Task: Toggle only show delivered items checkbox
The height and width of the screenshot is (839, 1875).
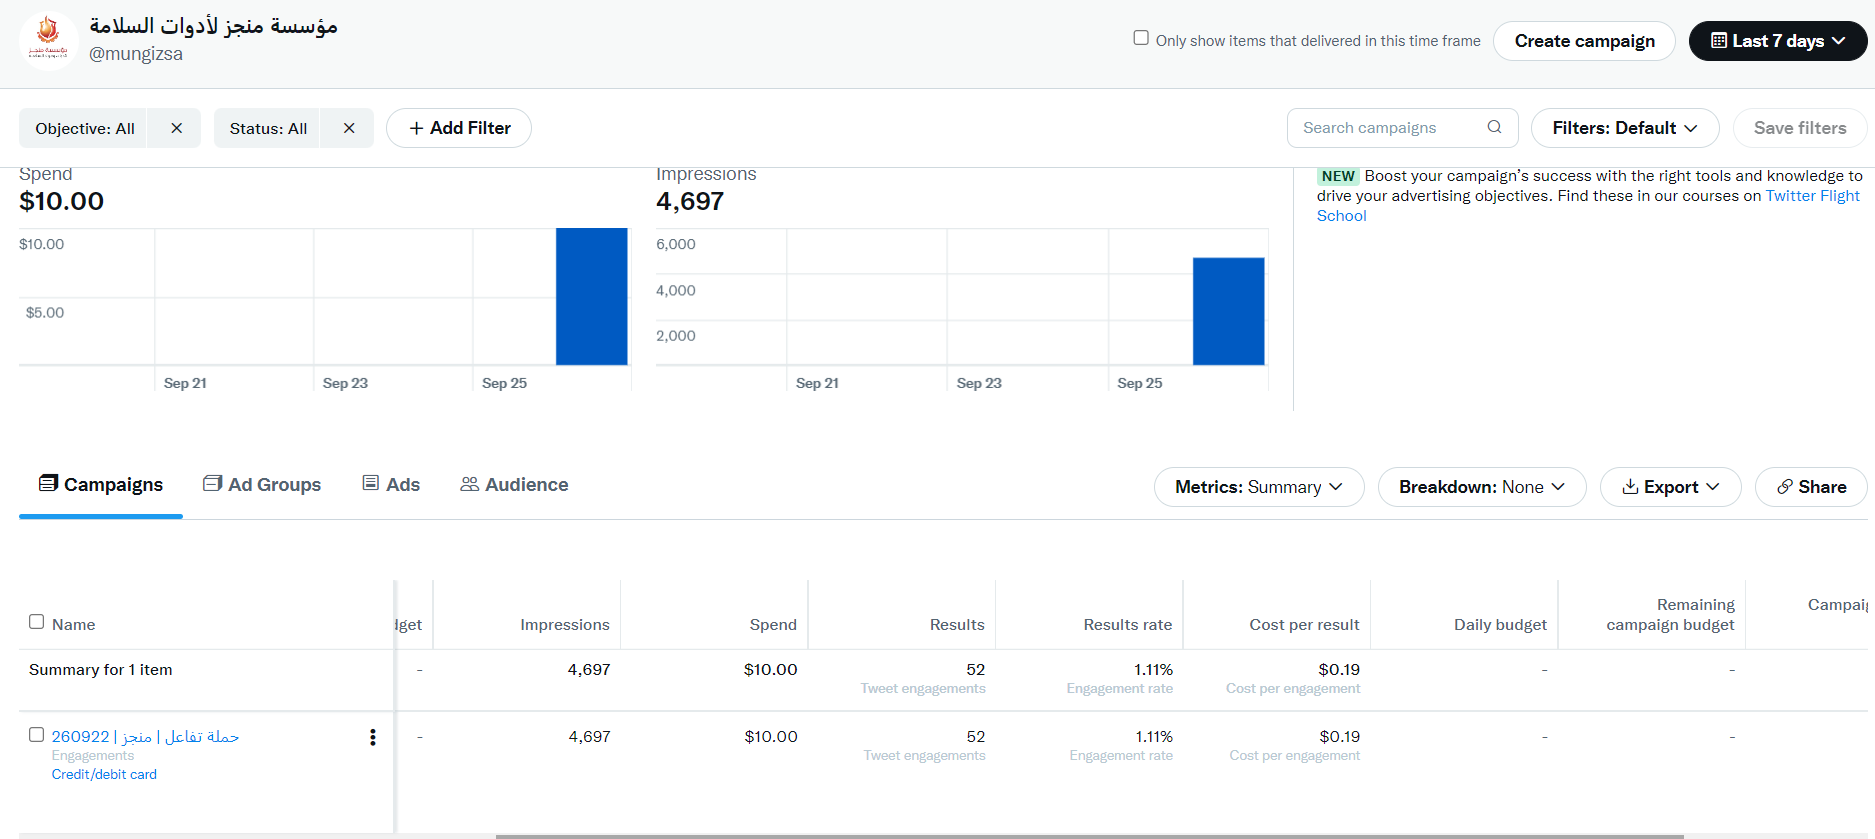Action: pyautogui.click(x=1141, y=38)
